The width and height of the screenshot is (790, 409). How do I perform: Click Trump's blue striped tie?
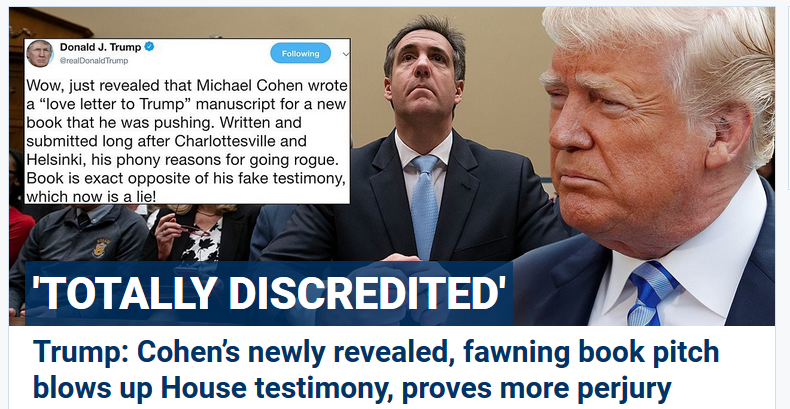[x=649, y=293]
